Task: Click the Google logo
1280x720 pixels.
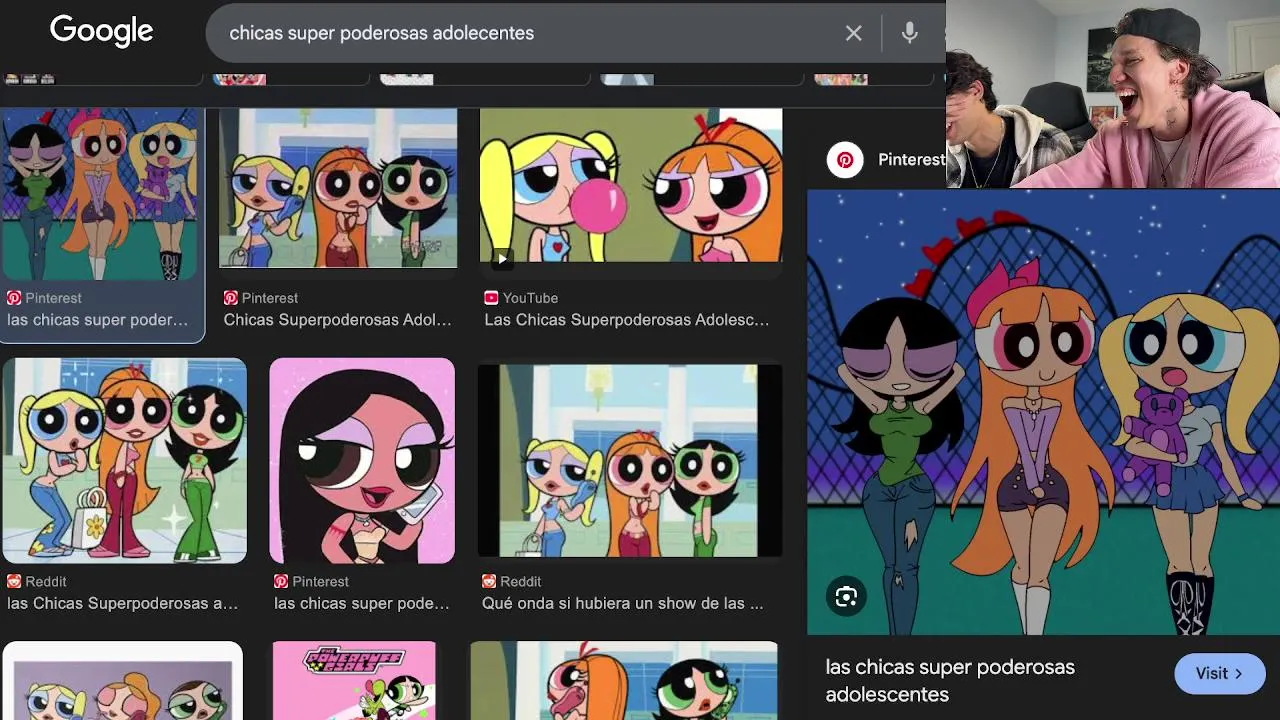Action: (x=101, y=31)
